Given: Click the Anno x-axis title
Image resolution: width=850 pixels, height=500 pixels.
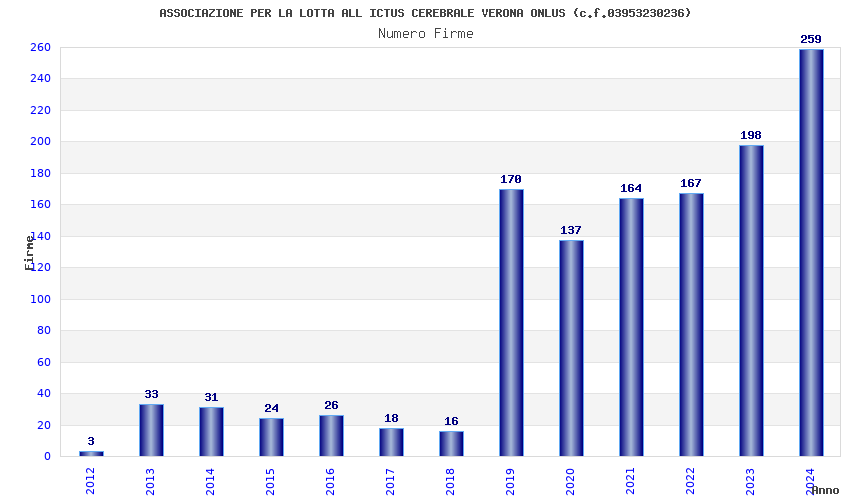Looking at the screenshot, I should click(x=825, y=490).
